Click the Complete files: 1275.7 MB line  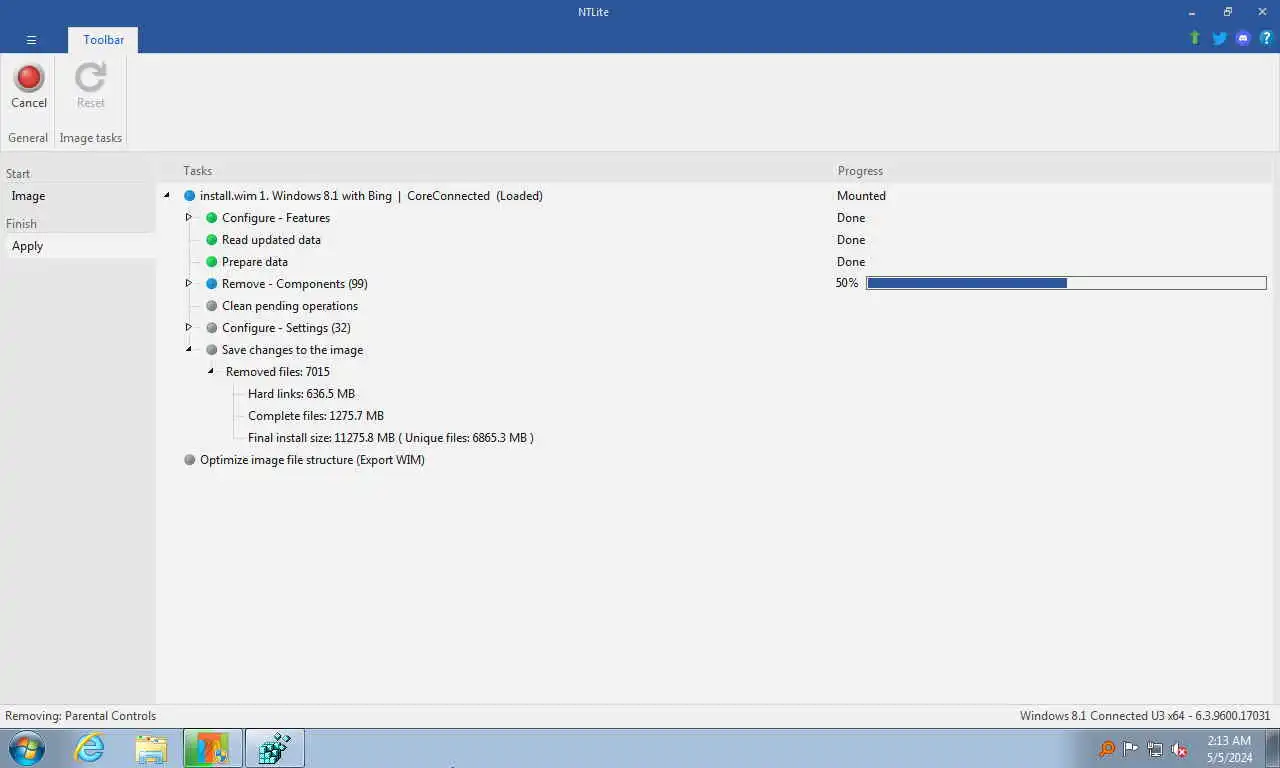[316, 416]
